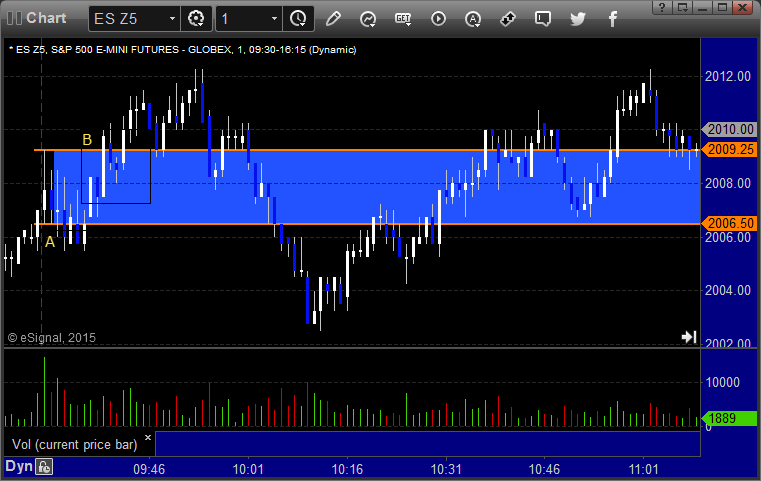Click the 2004.00 price axis label
The width and height of the screenshot is (761, 481).
728,290
